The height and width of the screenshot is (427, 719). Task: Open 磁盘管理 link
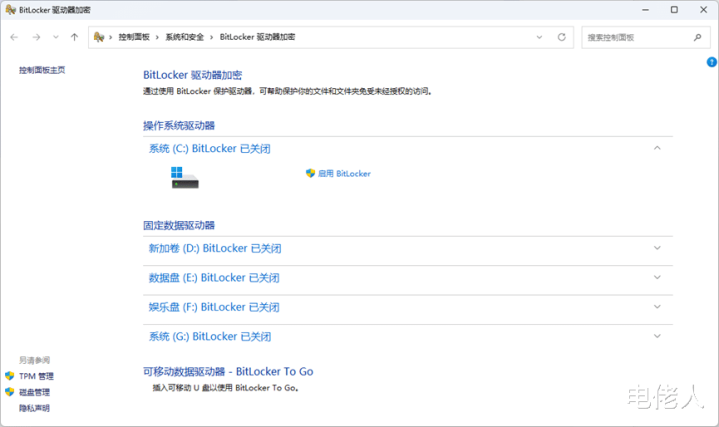point(34,392)
